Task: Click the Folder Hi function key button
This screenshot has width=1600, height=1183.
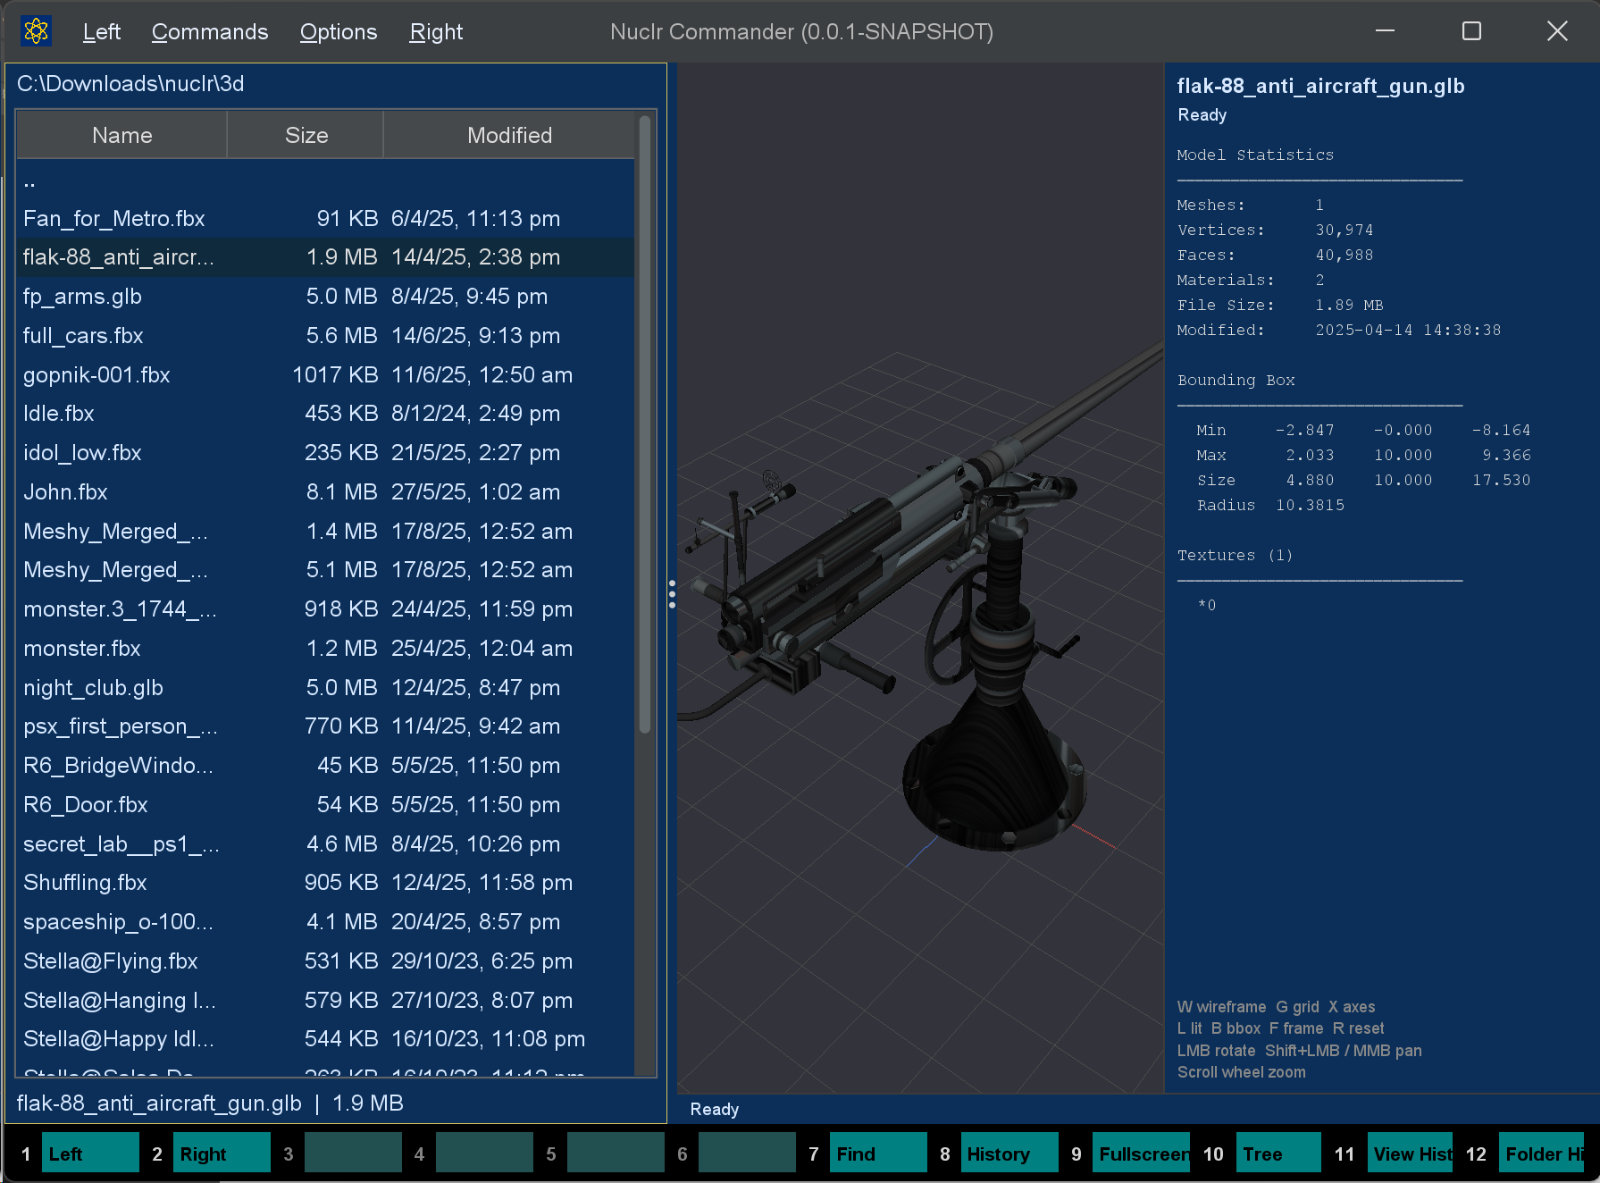Action: pyautogui.click(x=1542, y=1153)
